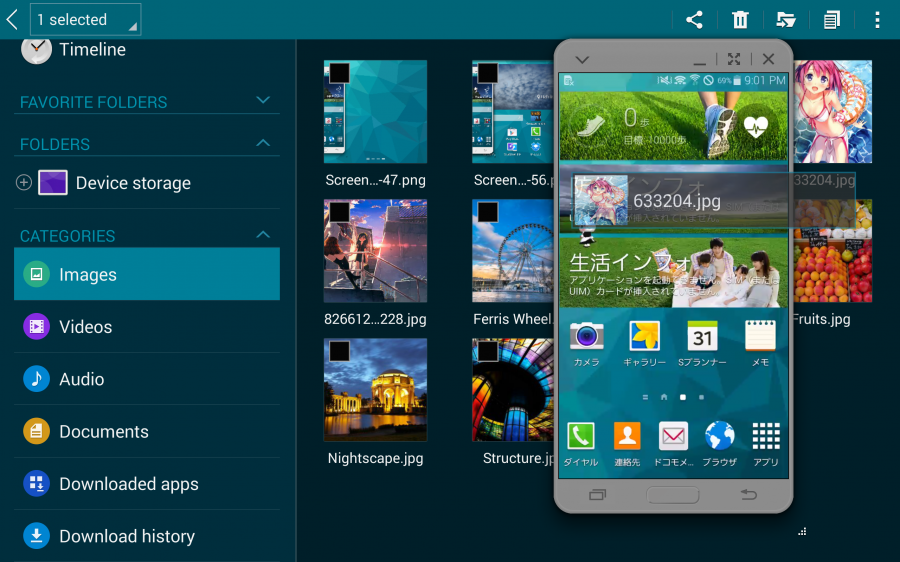Open the Camera app in floating window
900x562 pixels.
586,336
